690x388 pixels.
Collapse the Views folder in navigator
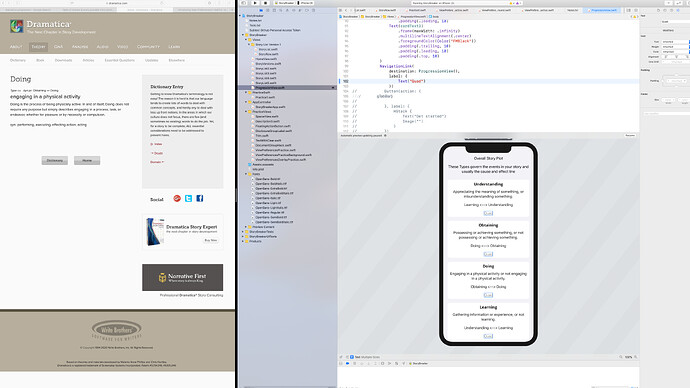246,40
